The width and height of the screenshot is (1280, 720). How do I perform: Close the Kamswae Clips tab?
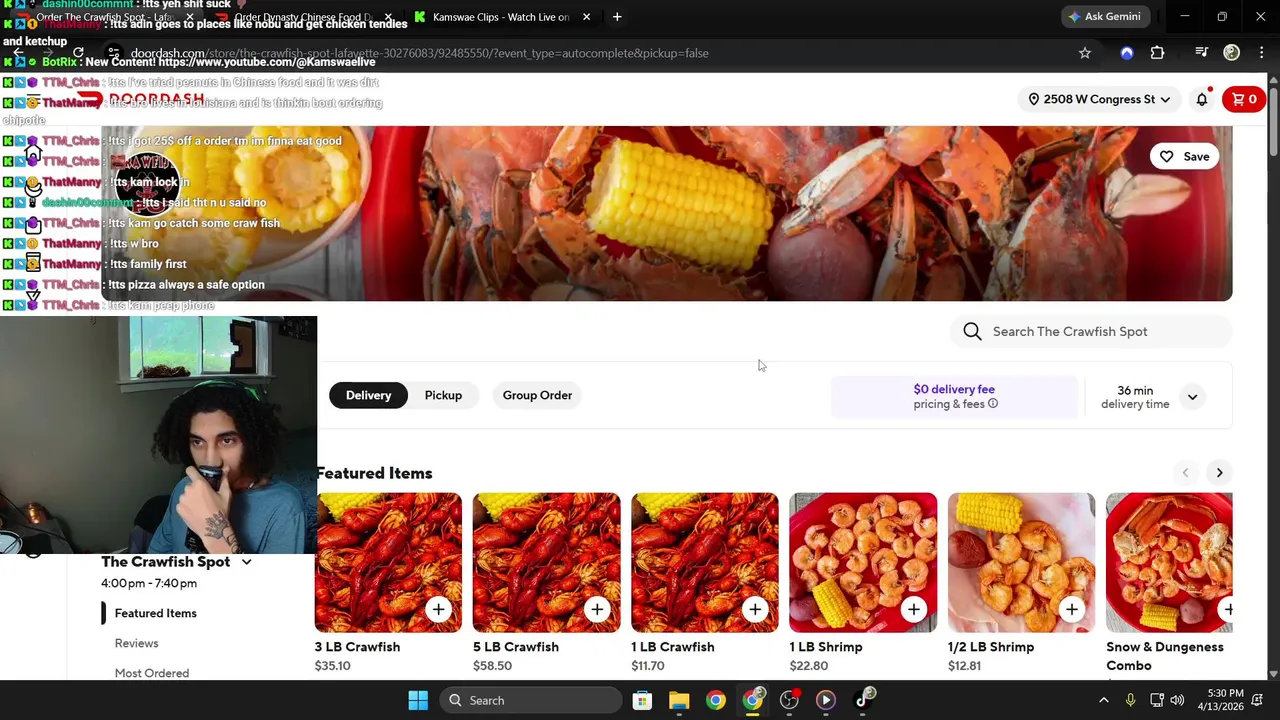point(586,17)
